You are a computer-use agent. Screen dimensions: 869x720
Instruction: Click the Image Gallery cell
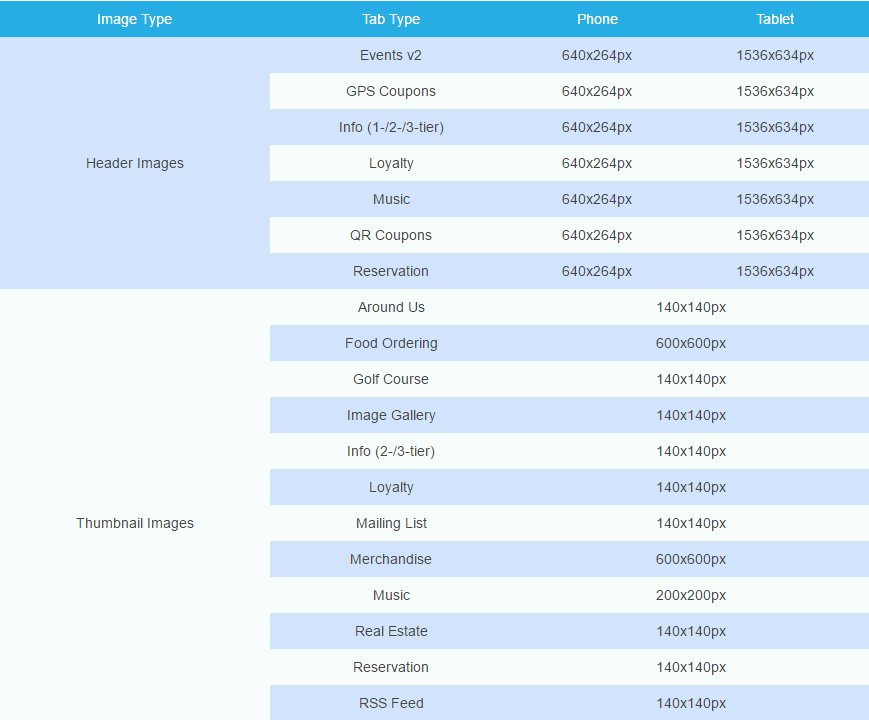tap(391, 415)
